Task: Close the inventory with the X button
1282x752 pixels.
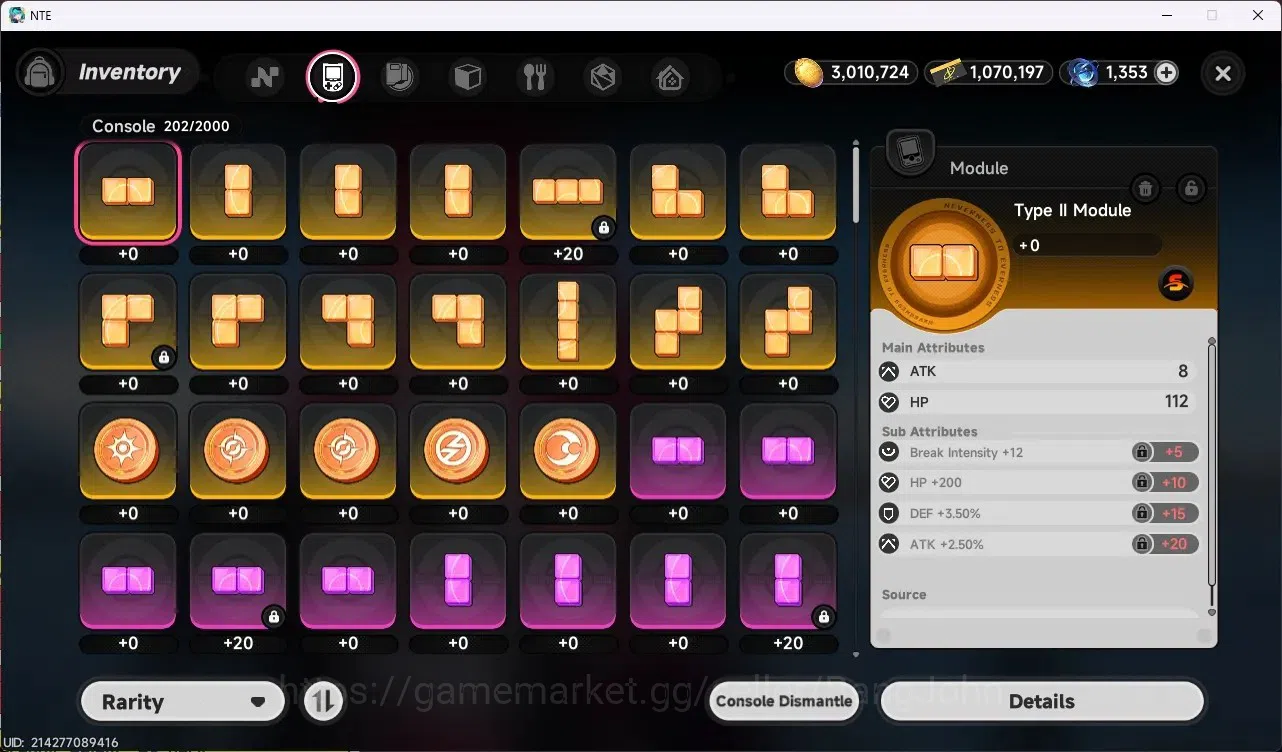Action: point(1223,72)
